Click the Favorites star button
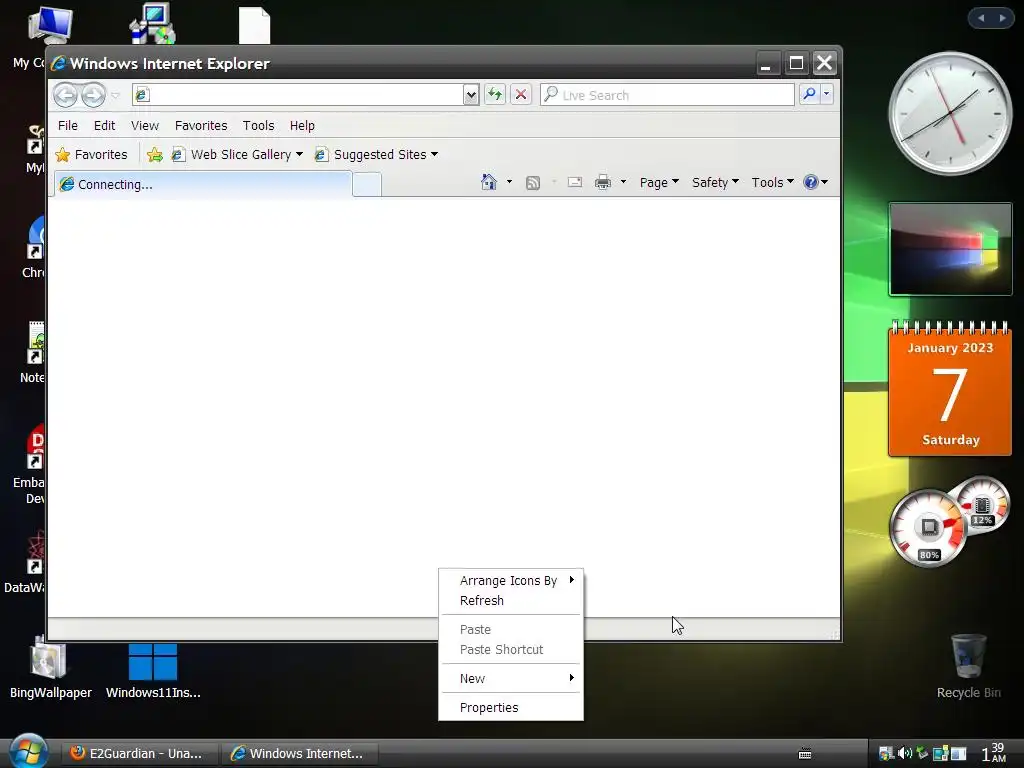The width and height of the screenshot is (1024, 768). click(x=91, y=155)
